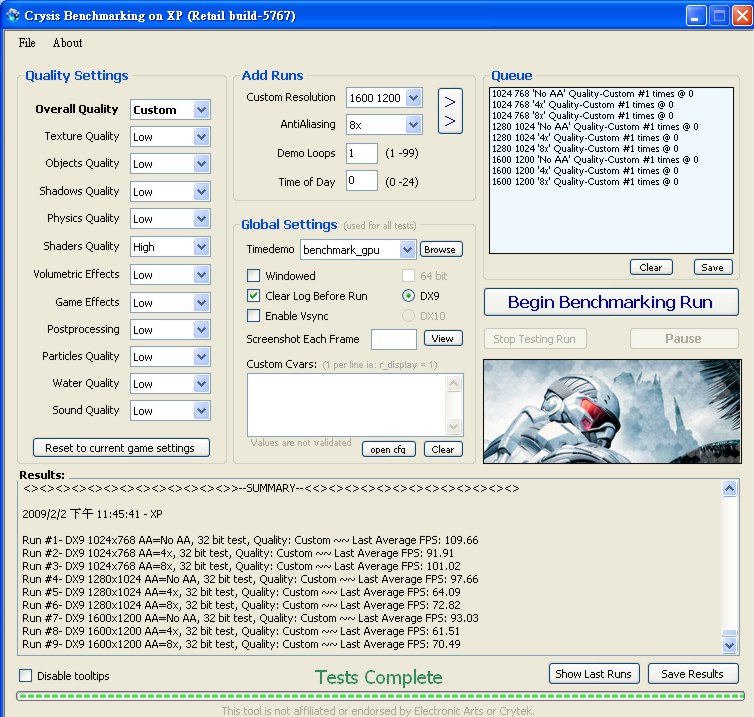Click Reset to current game settings
Screen dimensions: 754x717
(x=121, y=448)
